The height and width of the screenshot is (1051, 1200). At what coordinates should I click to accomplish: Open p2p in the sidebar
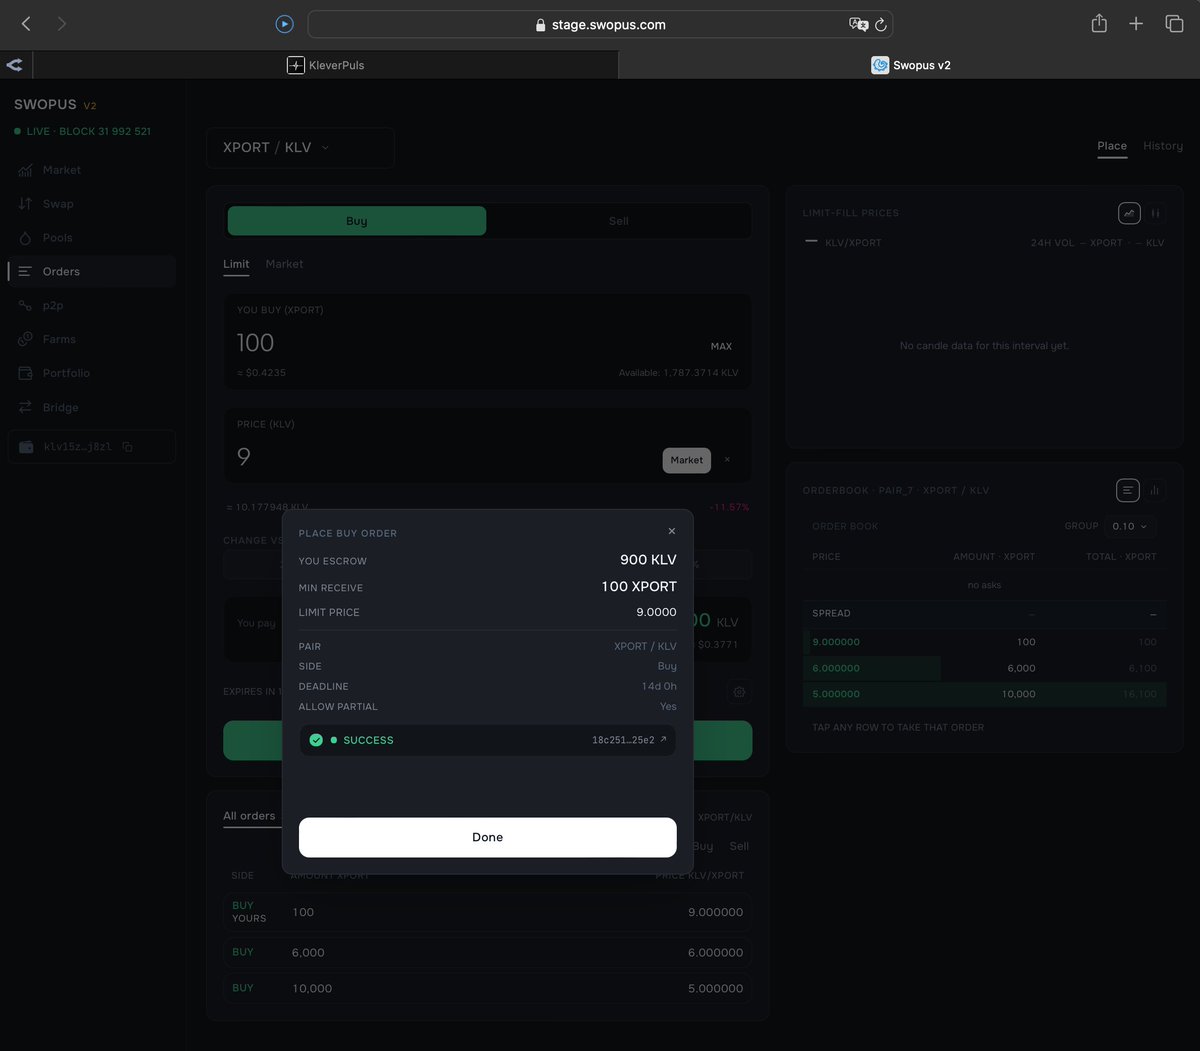click(x=92, y=306)
